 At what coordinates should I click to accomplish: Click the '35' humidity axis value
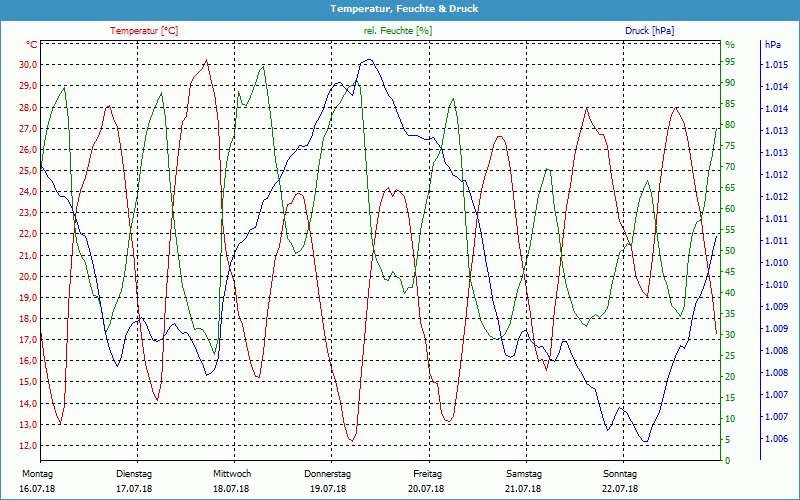(731, 314)
